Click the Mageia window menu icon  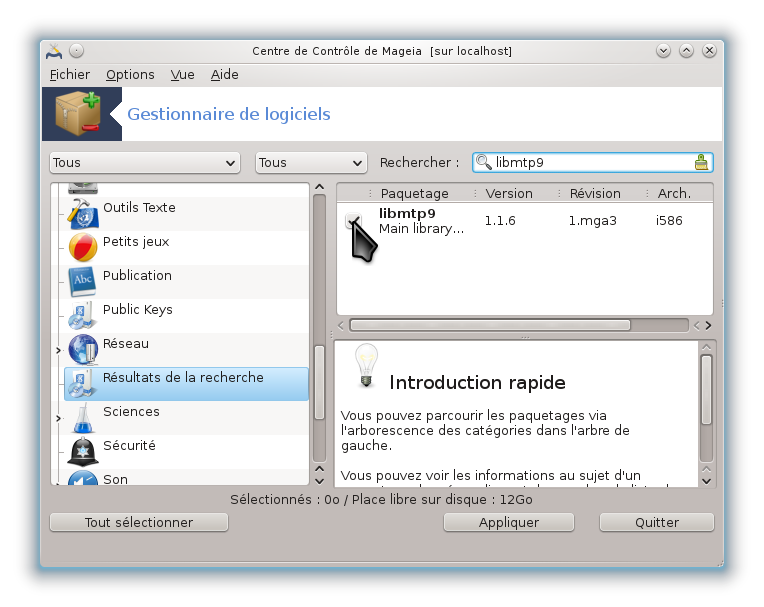click(54, 51)
